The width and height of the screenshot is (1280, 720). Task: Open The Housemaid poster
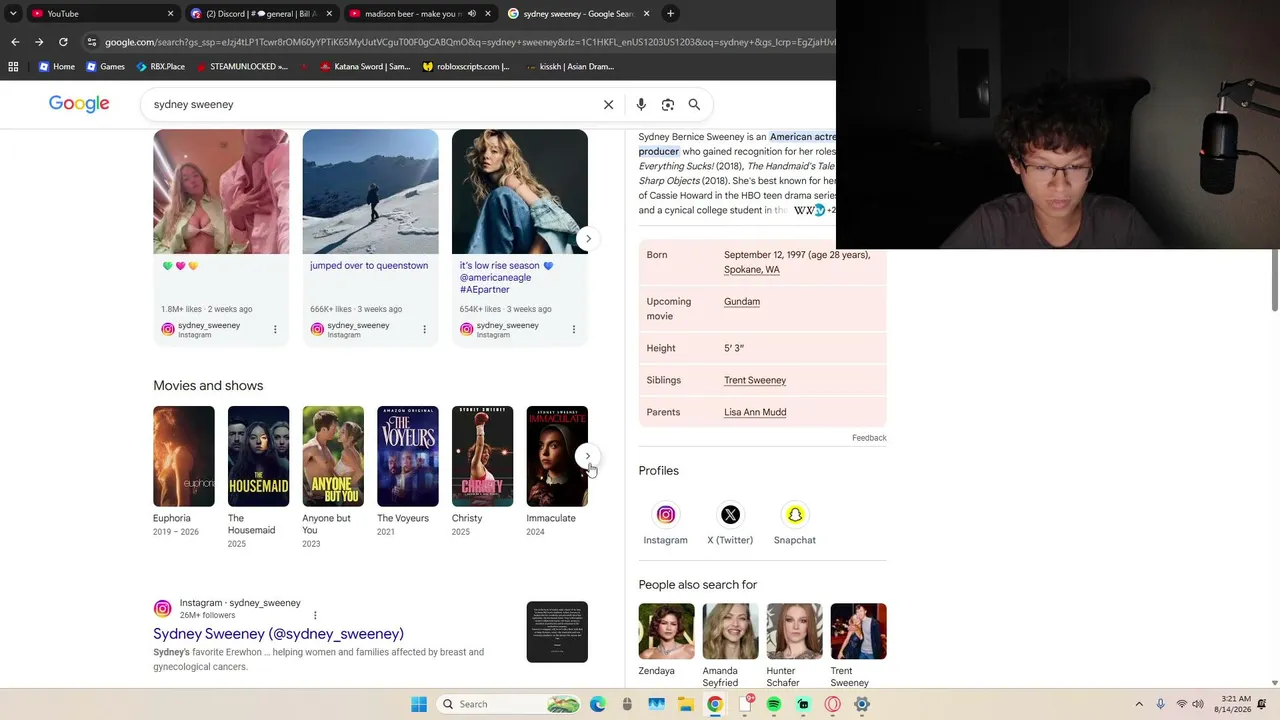(x=258, y=456)
